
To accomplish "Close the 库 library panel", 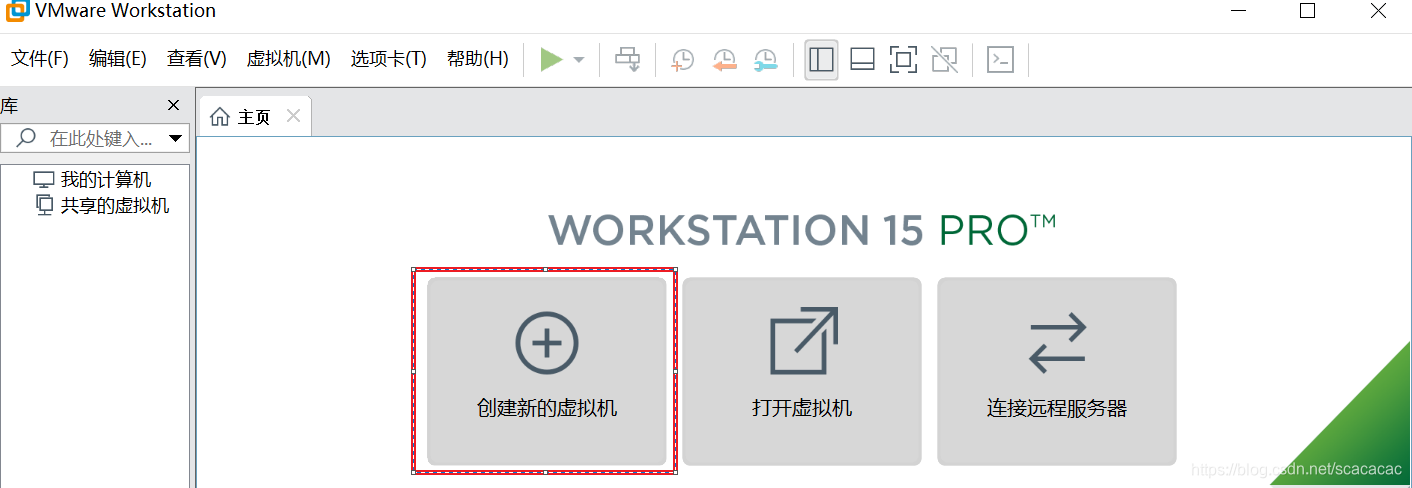I will (174, 105).
